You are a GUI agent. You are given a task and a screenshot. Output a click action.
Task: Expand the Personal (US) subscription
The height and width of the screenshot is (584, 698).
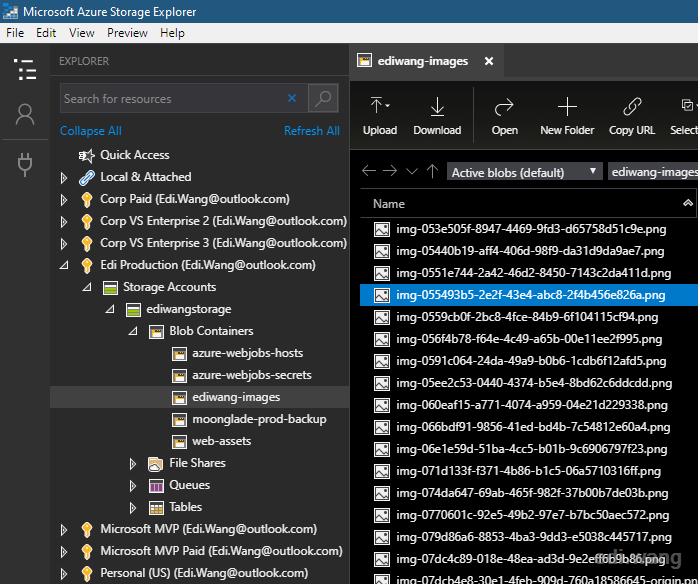point(64,574)
